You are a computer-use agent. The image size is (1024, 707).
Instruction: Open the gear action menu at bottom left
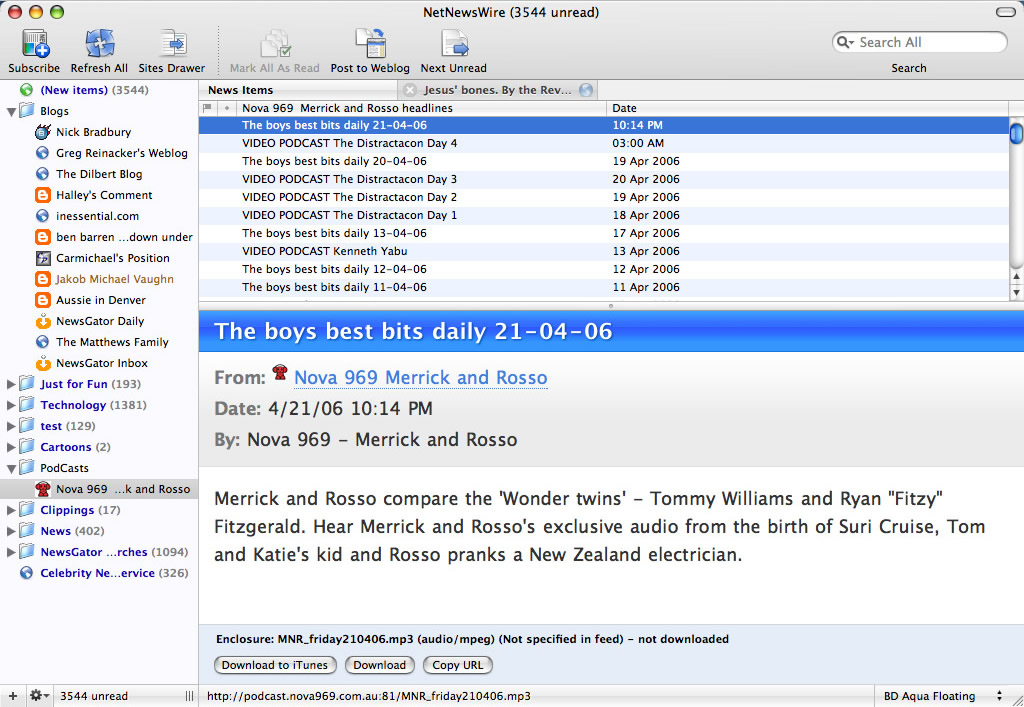click(38, 696)
